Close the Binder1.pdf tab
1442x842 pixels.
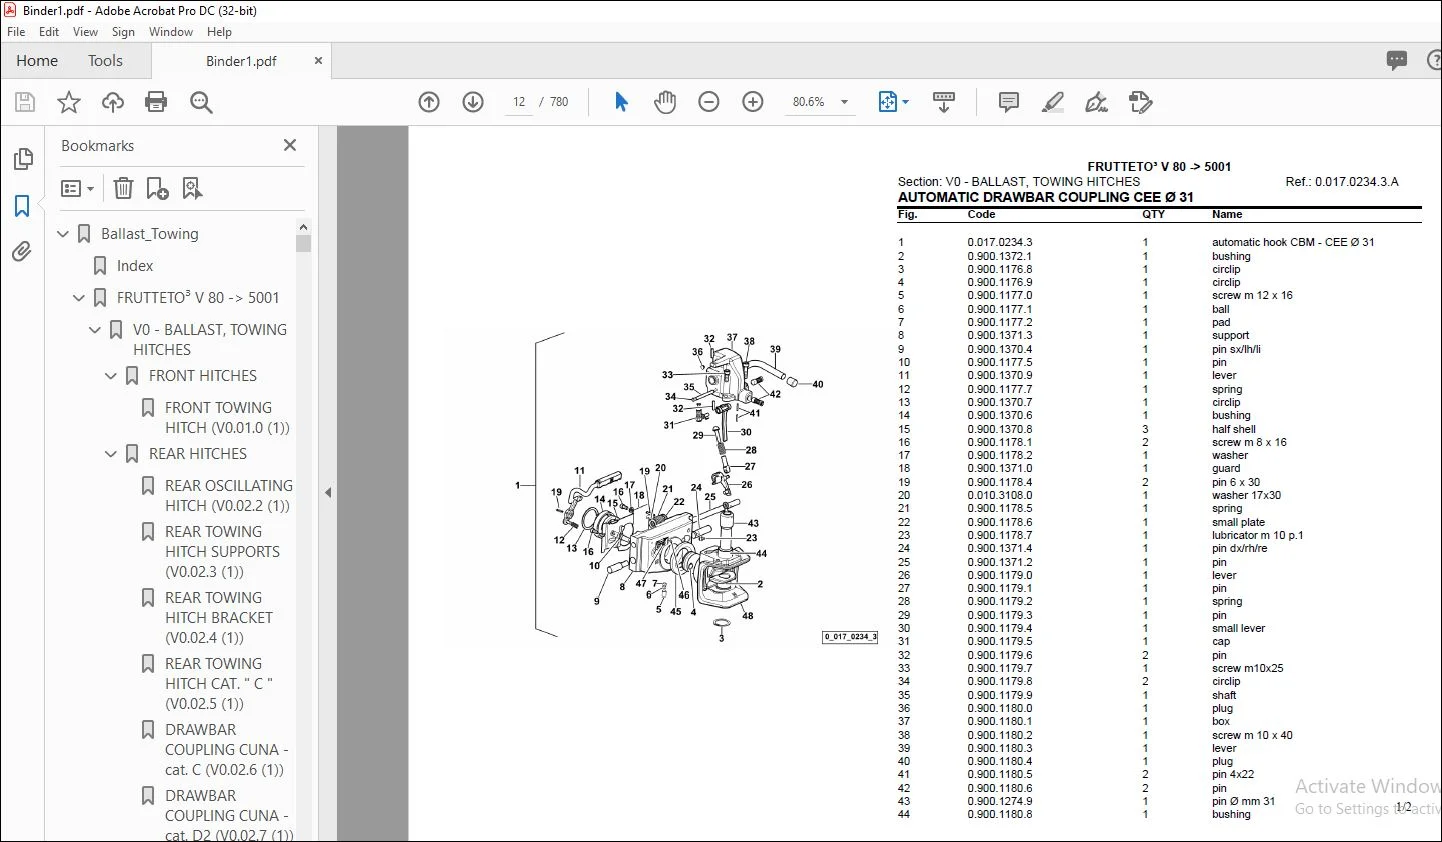tap(318, 61)
